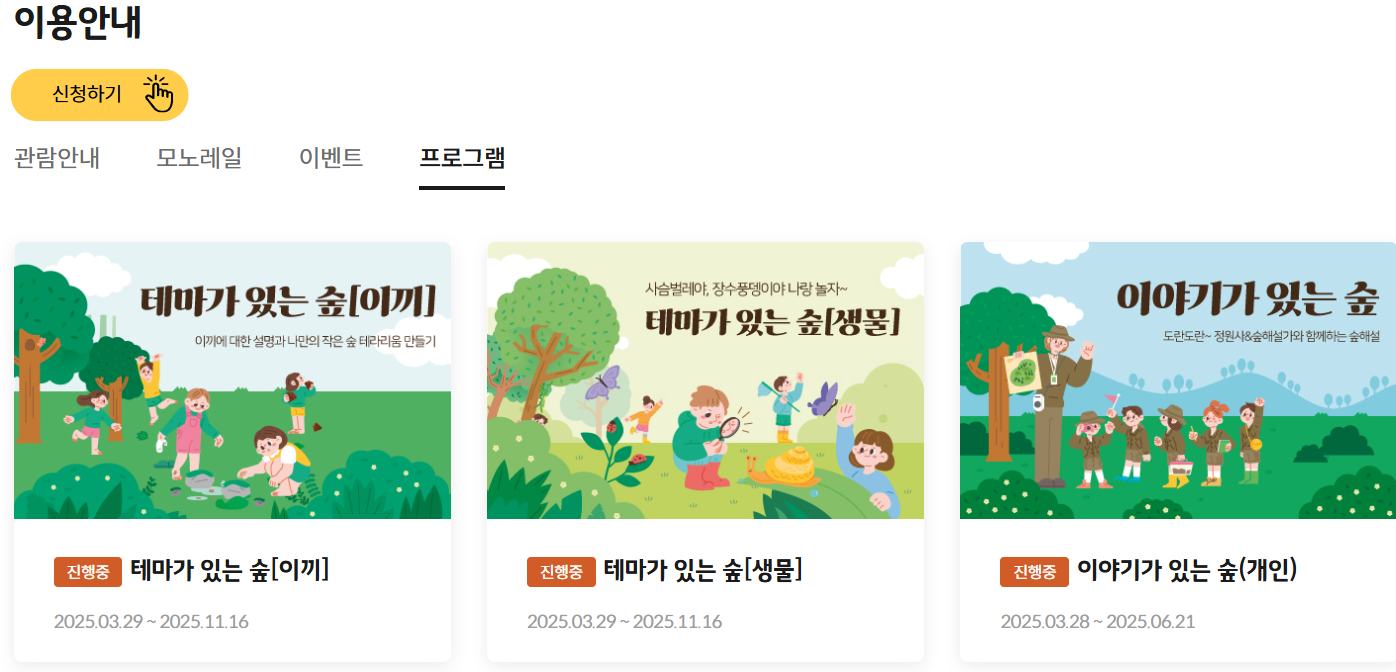Viewport: 1396px width, 672px height.
Task: Select the 프로그램 tab
Action: (462, 158)
